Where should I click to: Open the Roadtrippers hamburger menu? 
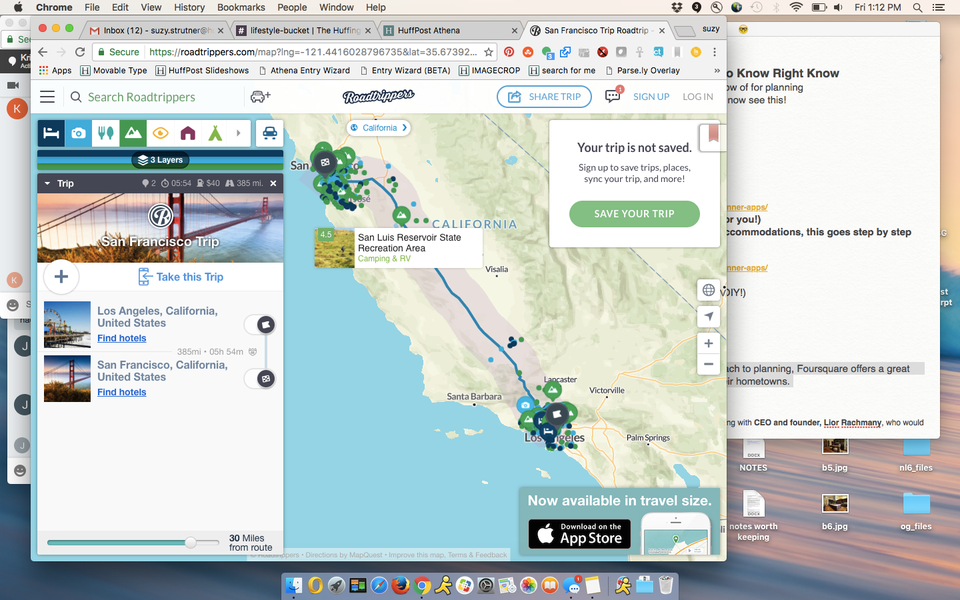tap(47, 97)
